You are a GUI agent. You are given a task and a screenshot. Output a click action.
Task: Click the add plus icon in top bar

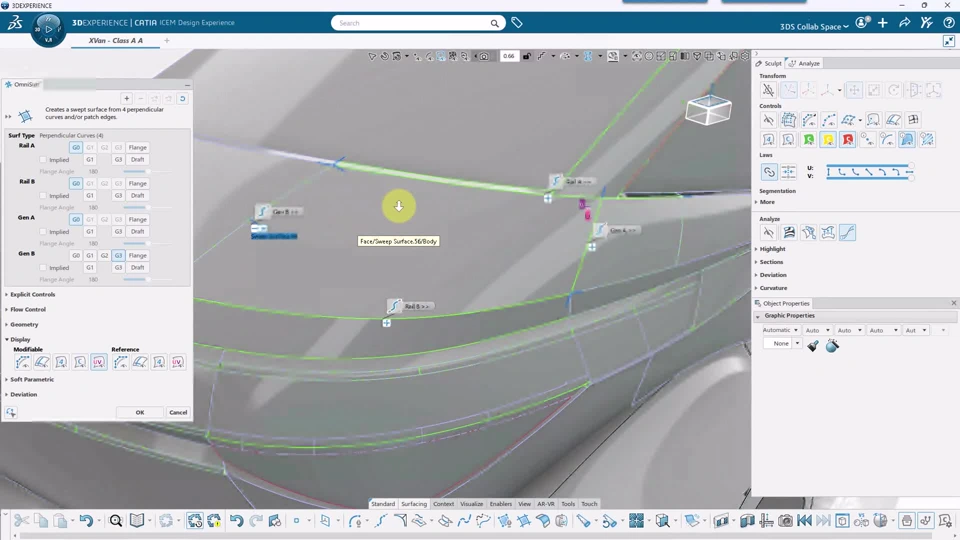click(882, 23)
